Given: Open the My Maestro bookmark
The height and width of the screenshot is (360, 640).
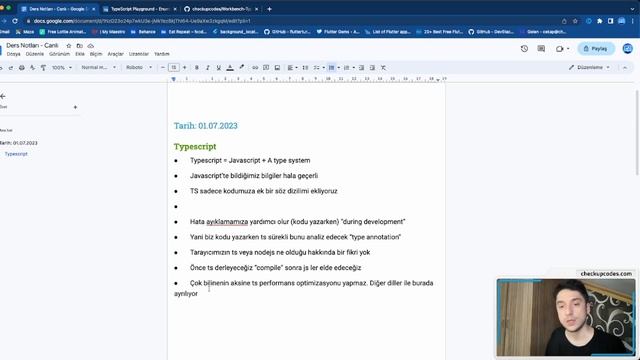Looking at the screenshot, I should click(109, 32).
